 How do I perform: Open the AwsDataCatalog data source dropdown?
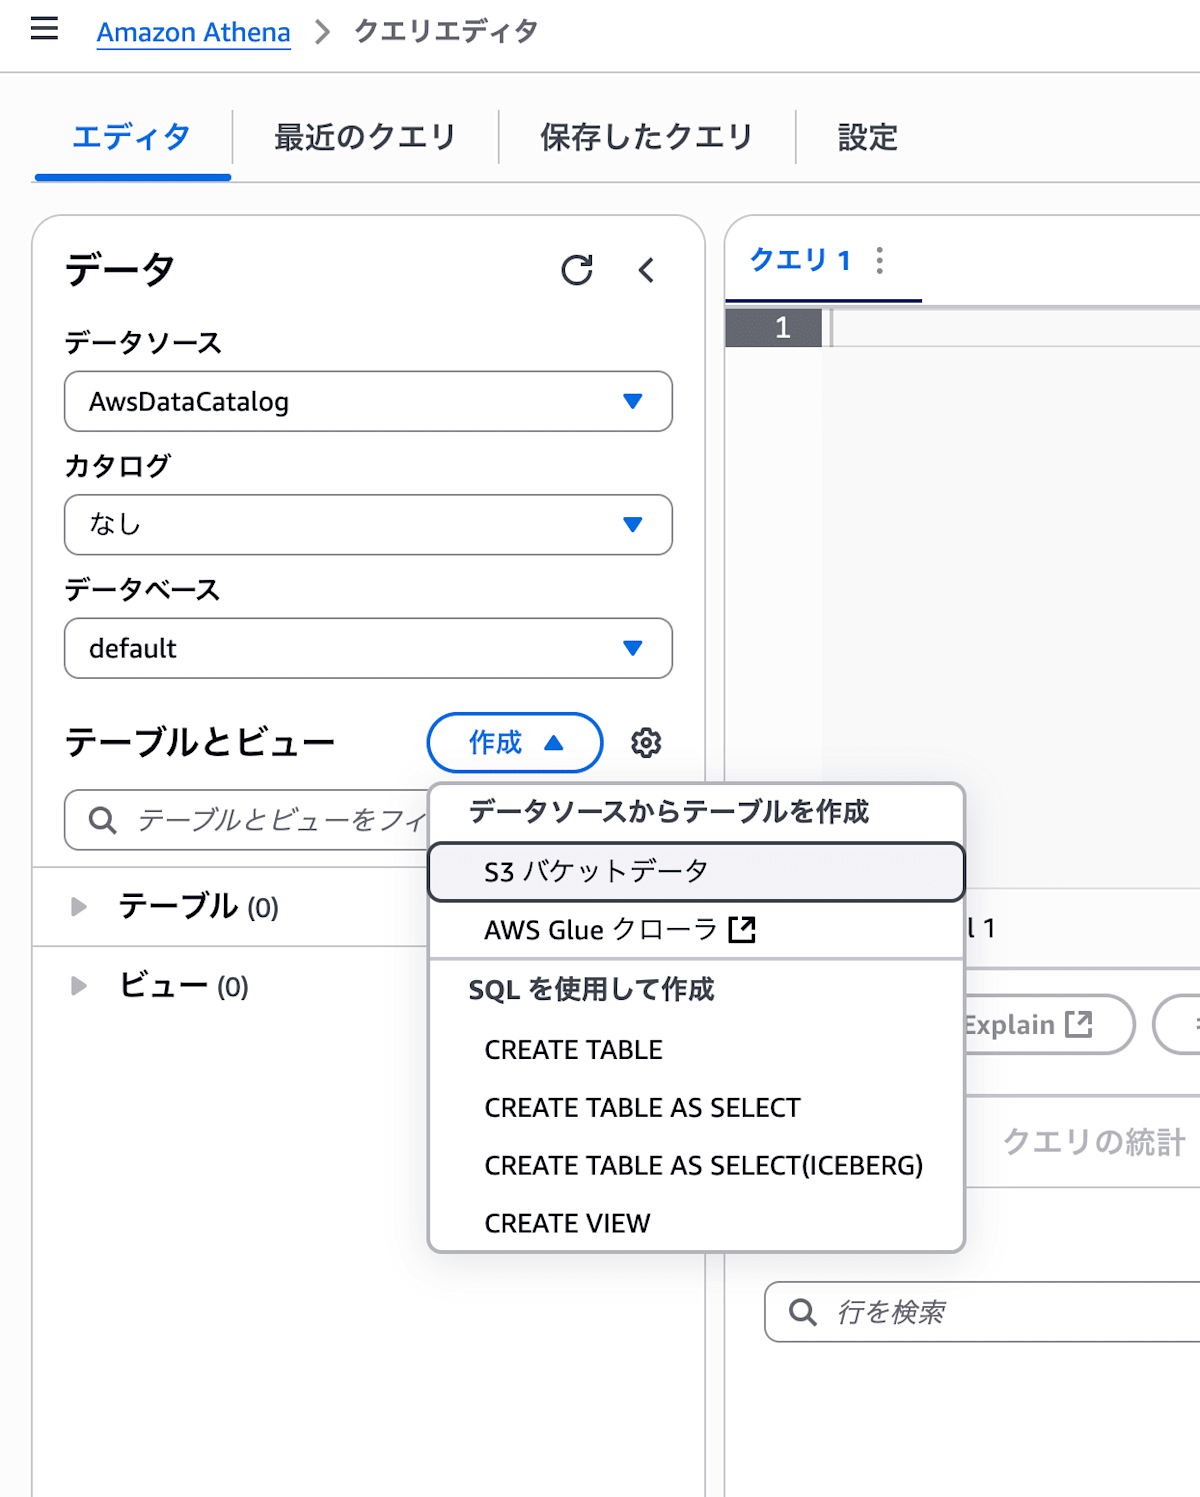tap(368, 402)
